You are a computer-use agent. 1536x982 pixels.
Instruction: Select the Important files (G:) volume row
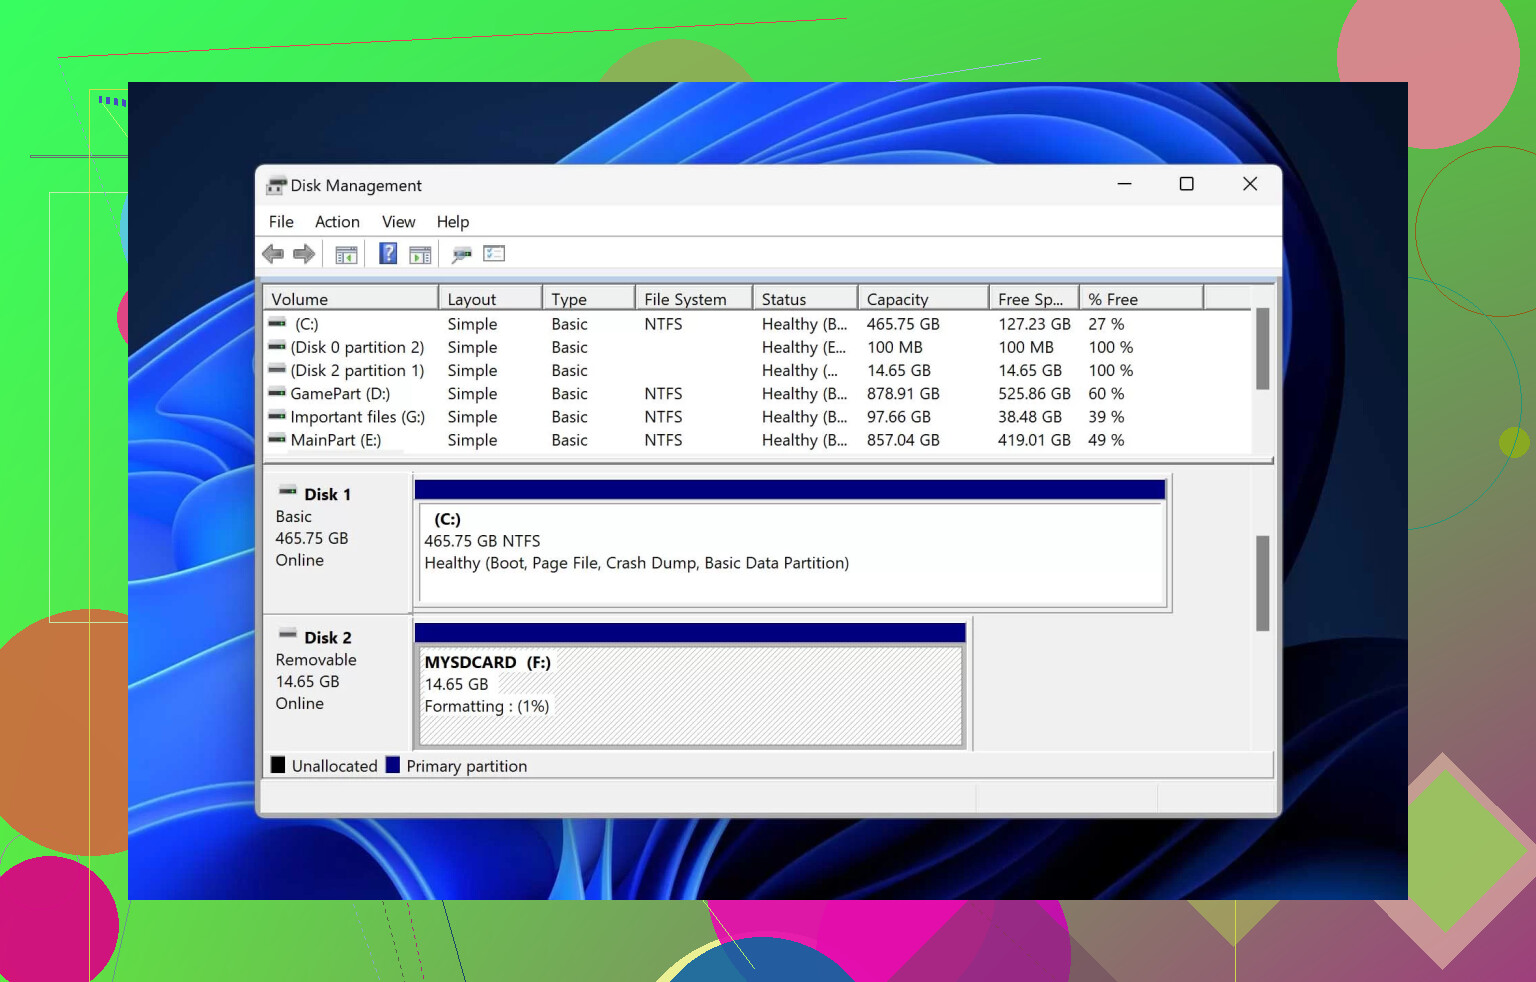point(357,417)
